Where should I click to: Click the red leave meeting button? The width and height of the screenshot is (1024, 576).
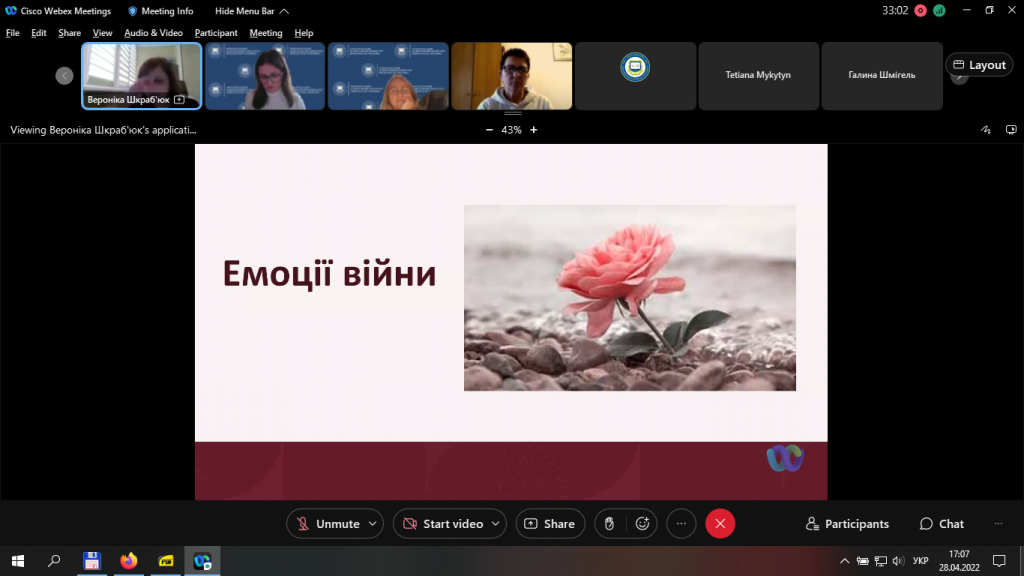(x=720, y=523)
